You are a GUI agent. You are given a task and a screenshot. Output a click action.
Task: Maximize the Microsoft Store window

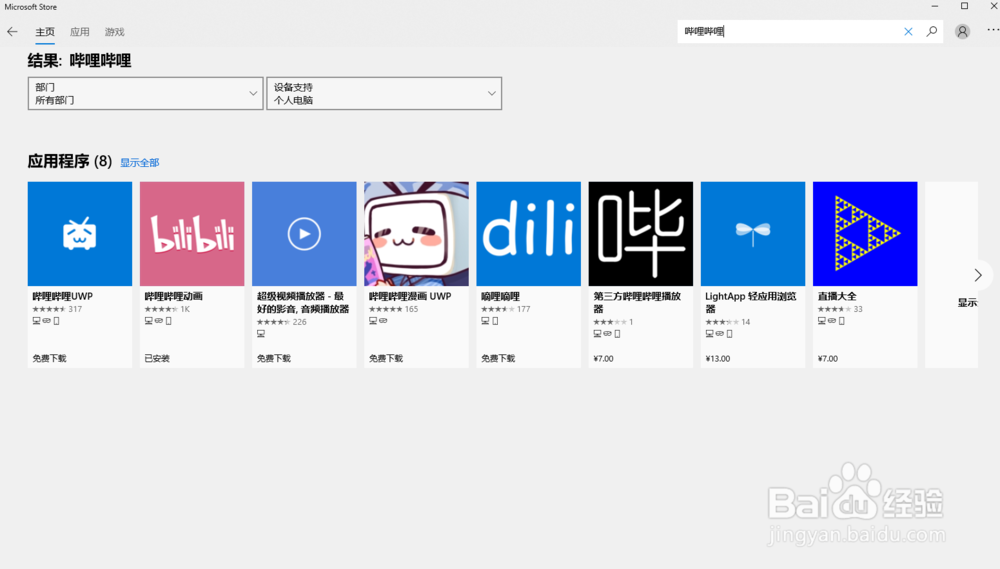click(964, 6)
